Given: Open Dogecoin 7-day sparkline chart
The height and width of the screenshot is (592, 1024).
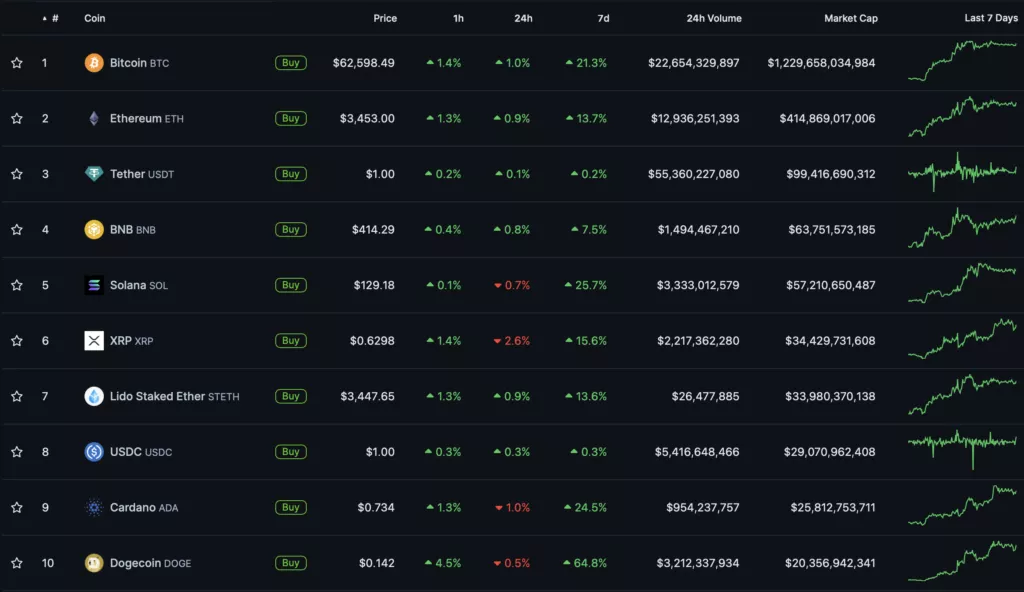Looking at the screenshot, I should [x=963, y=561].
